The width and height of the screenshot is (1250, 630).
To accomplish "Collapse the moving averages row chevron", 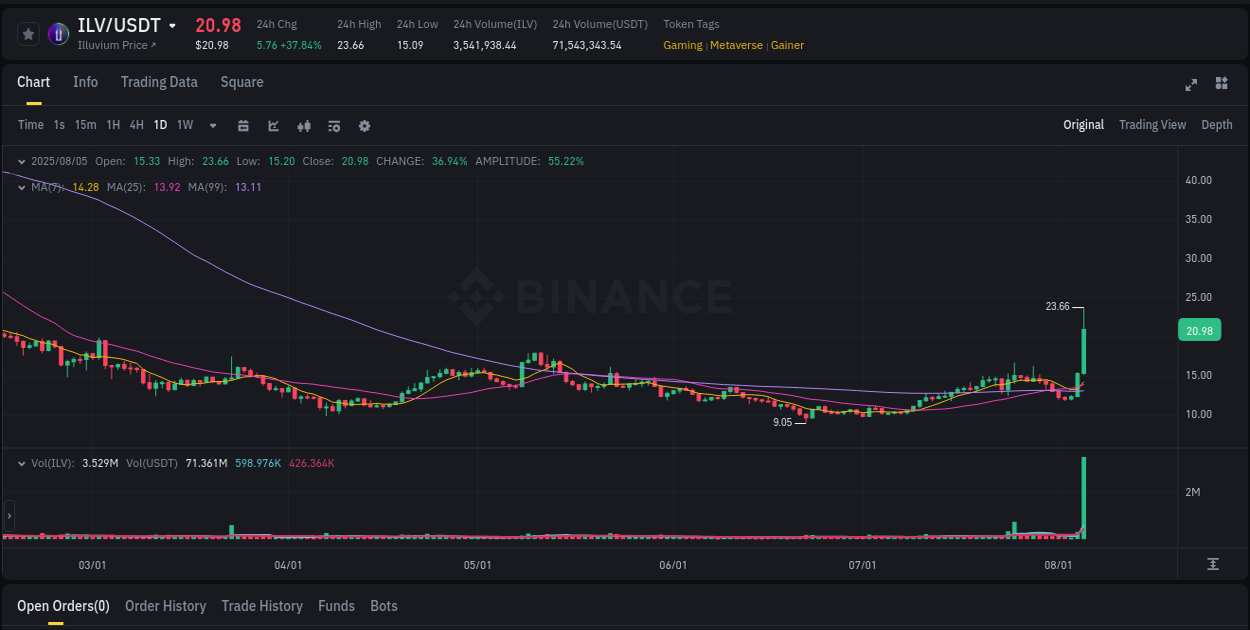I will click(x=21, y=187).
